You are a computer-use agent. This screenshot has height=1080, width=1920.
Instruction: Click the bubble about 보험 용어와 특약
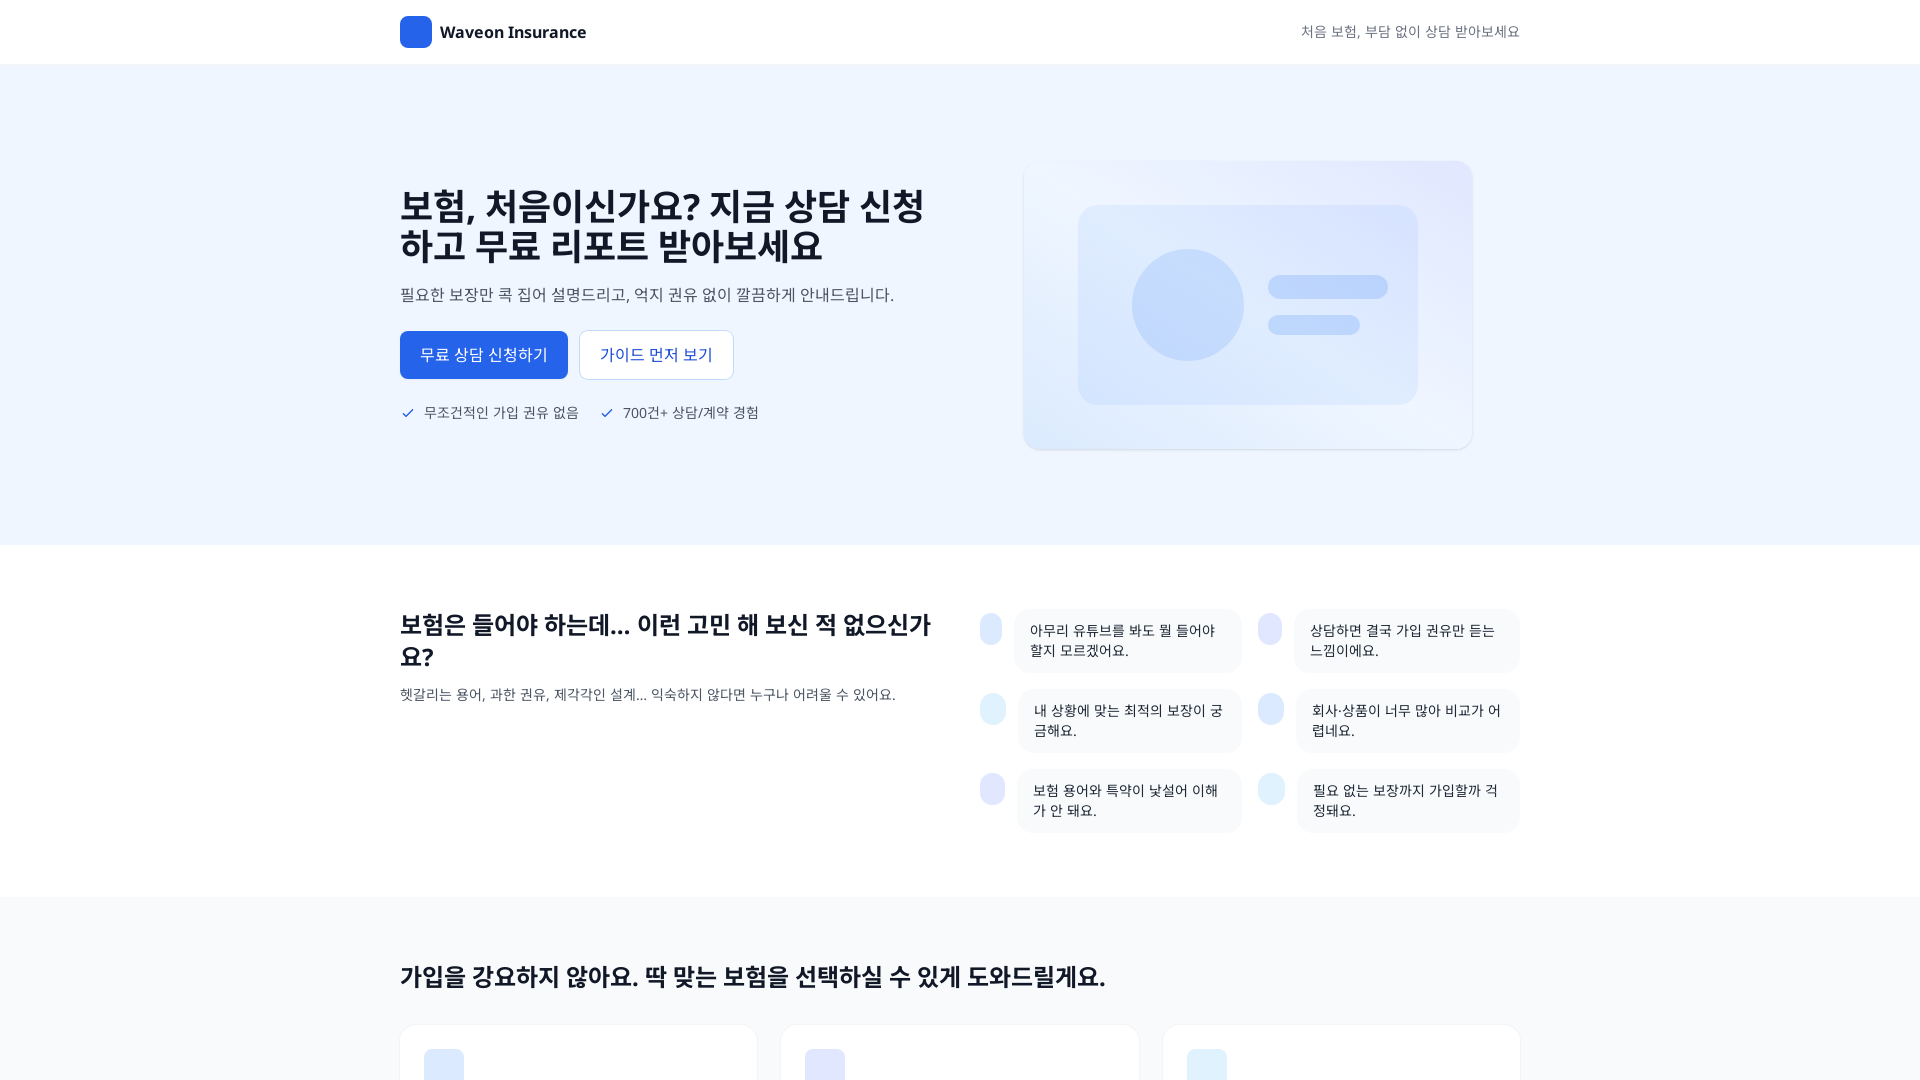[1129, 800]
